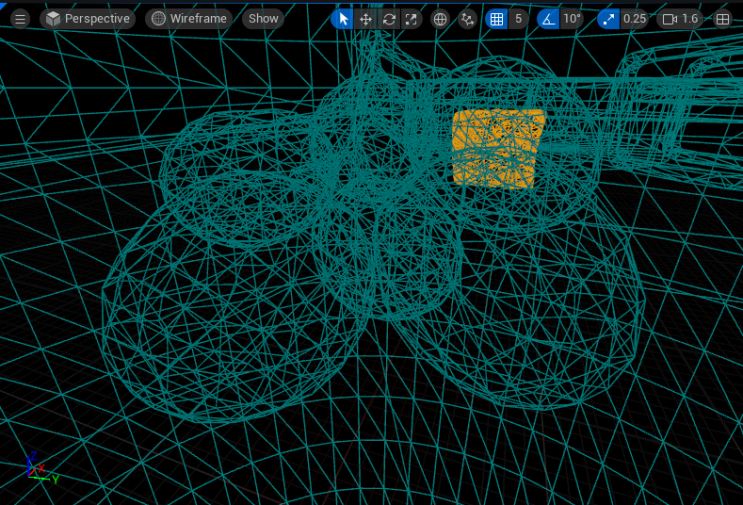The image size is (743, 505).
Task: Open the rotation snap 10° dropdown
Action: 572,18
